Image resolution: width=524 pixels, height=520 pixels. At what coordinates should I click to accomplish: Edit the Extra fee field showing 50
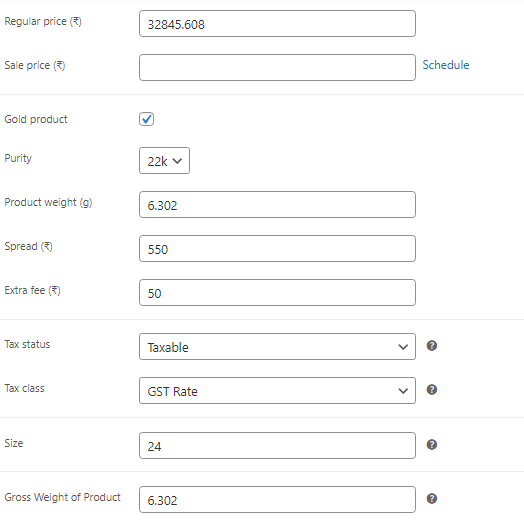click(x=277, y=293)
